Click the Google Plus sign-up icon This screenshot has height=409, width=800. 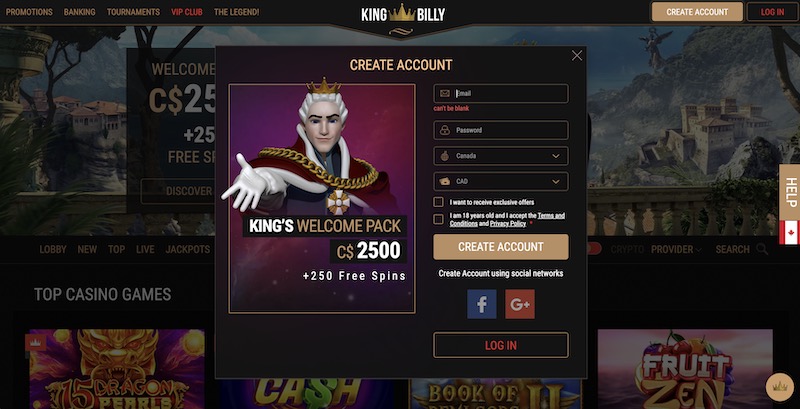coord(520,304)
